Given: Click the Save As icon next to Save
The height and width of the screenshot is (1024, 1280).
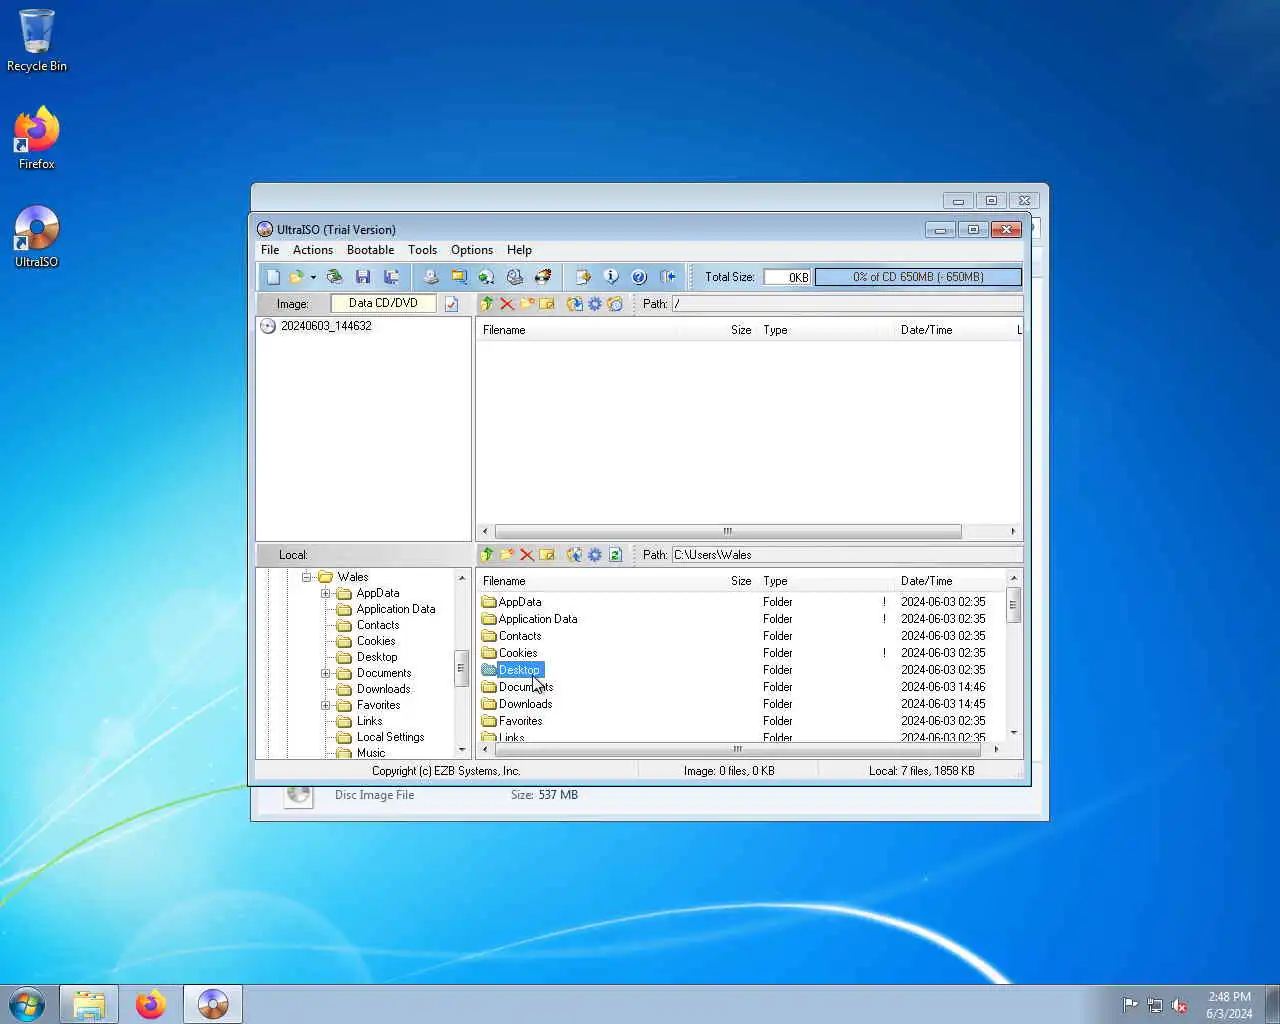Looking at the screenshot, I should (x=391, y=277).
